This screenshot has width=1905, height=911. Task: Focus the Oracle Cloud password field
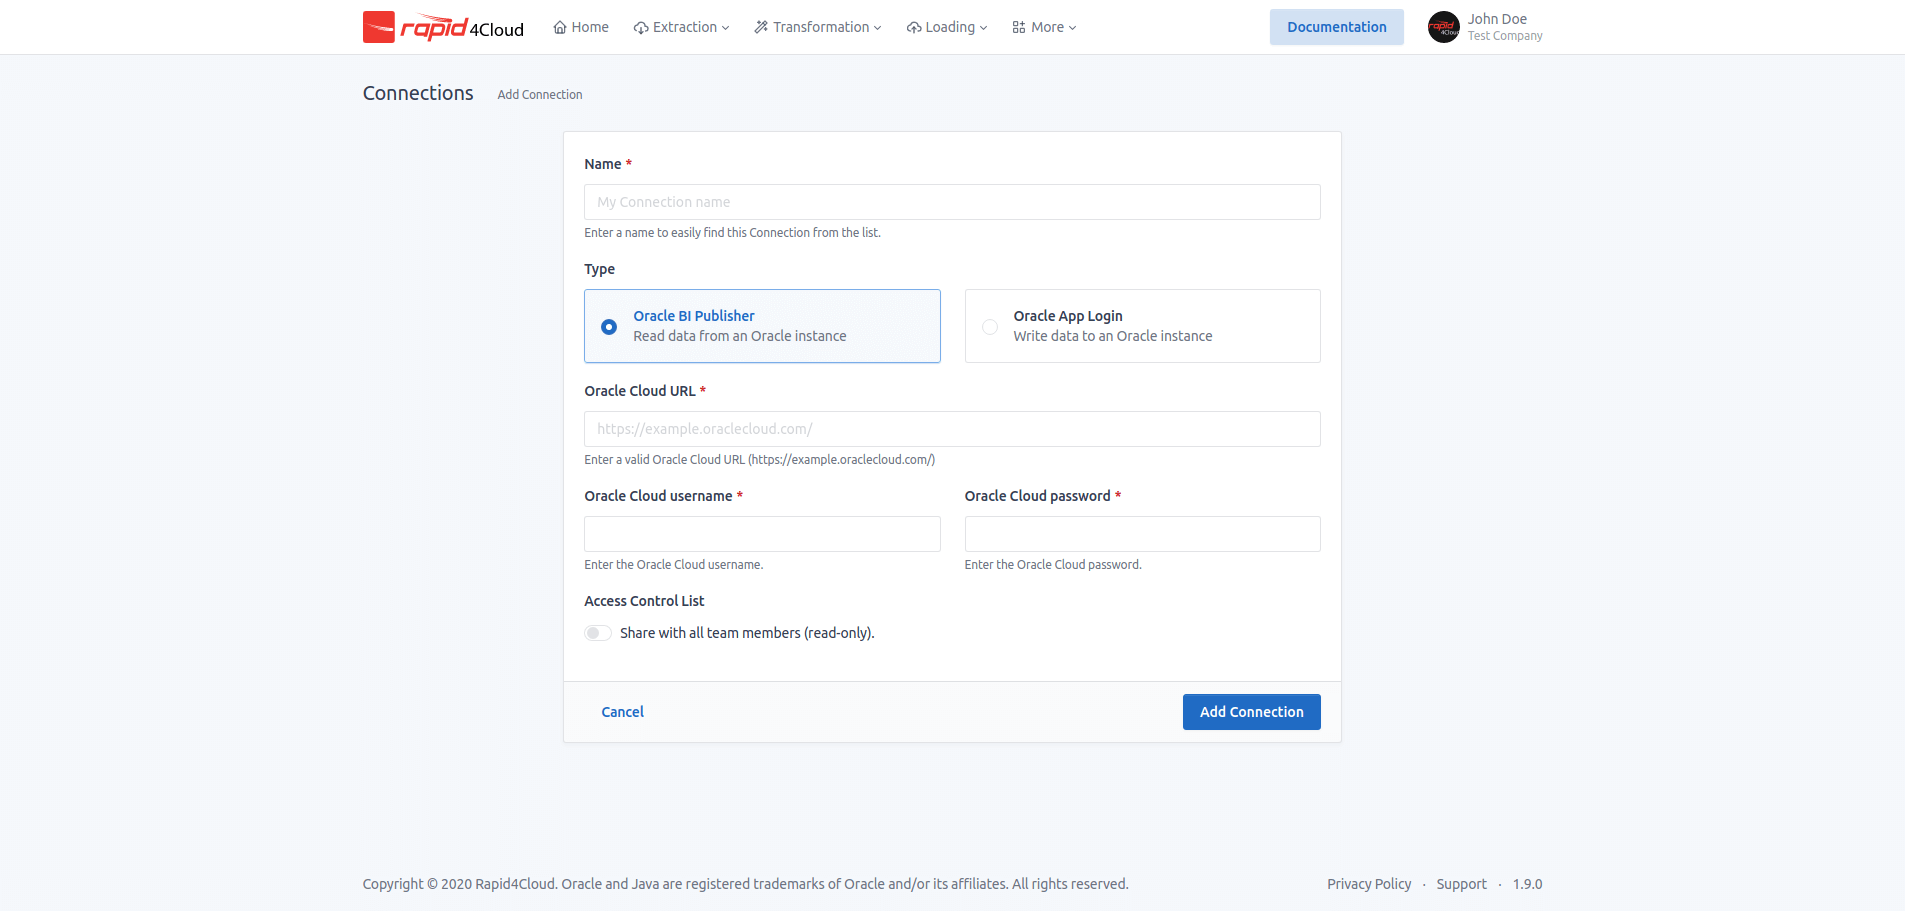click(1142, 534)
